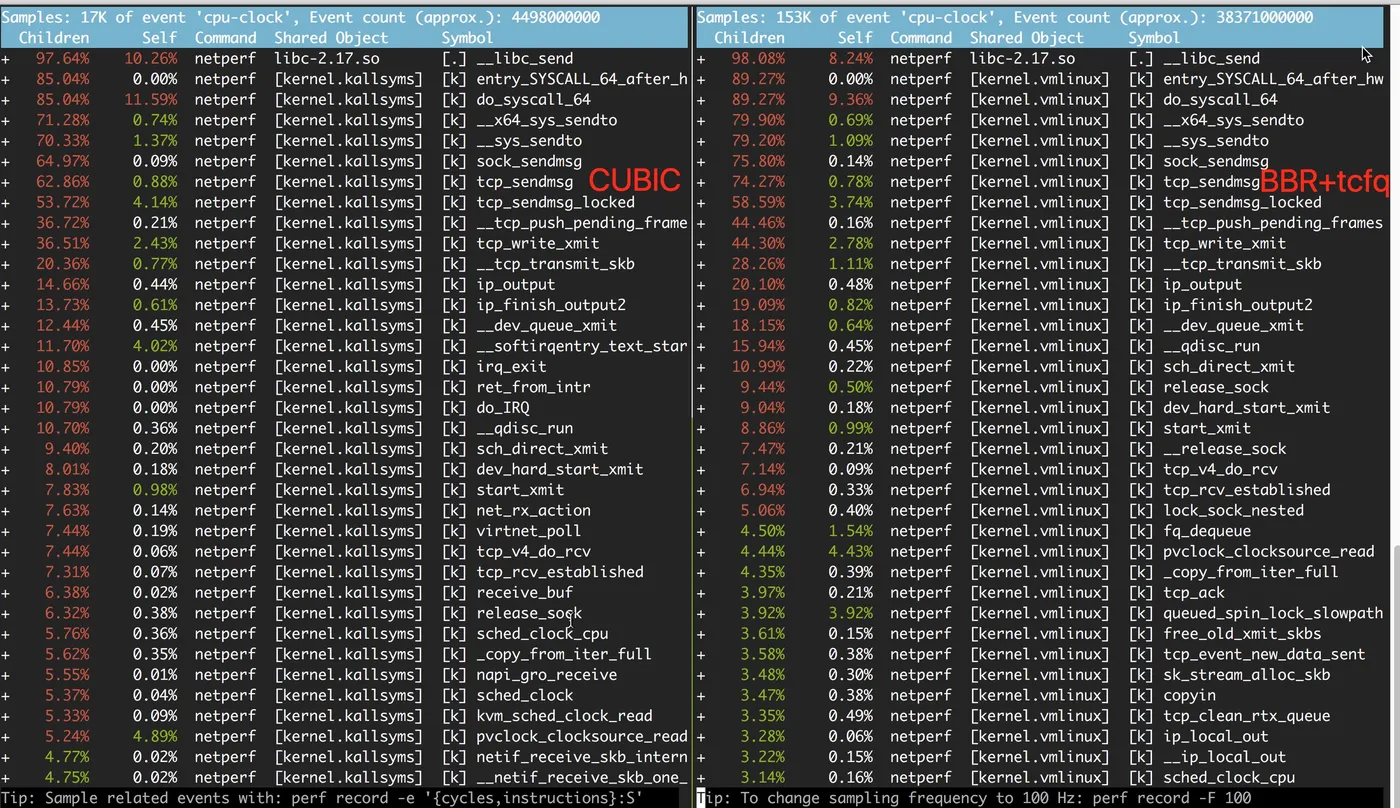Image resolution: width=1400 pixels, height=808 pixels.
Task: Select the __softirqentry_text_star symbol
Action: [582, 346]
